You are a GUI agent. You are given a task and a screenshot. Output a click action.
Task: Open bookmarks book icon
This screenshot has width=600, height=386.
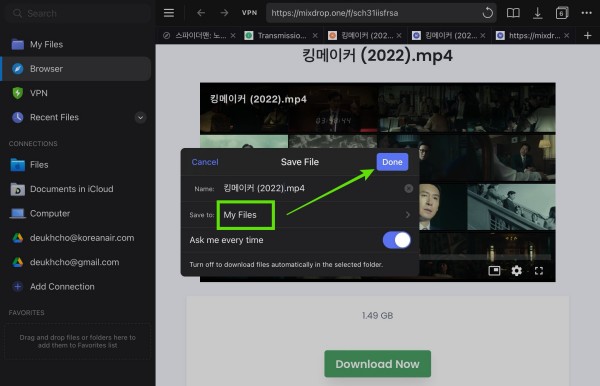513,13
